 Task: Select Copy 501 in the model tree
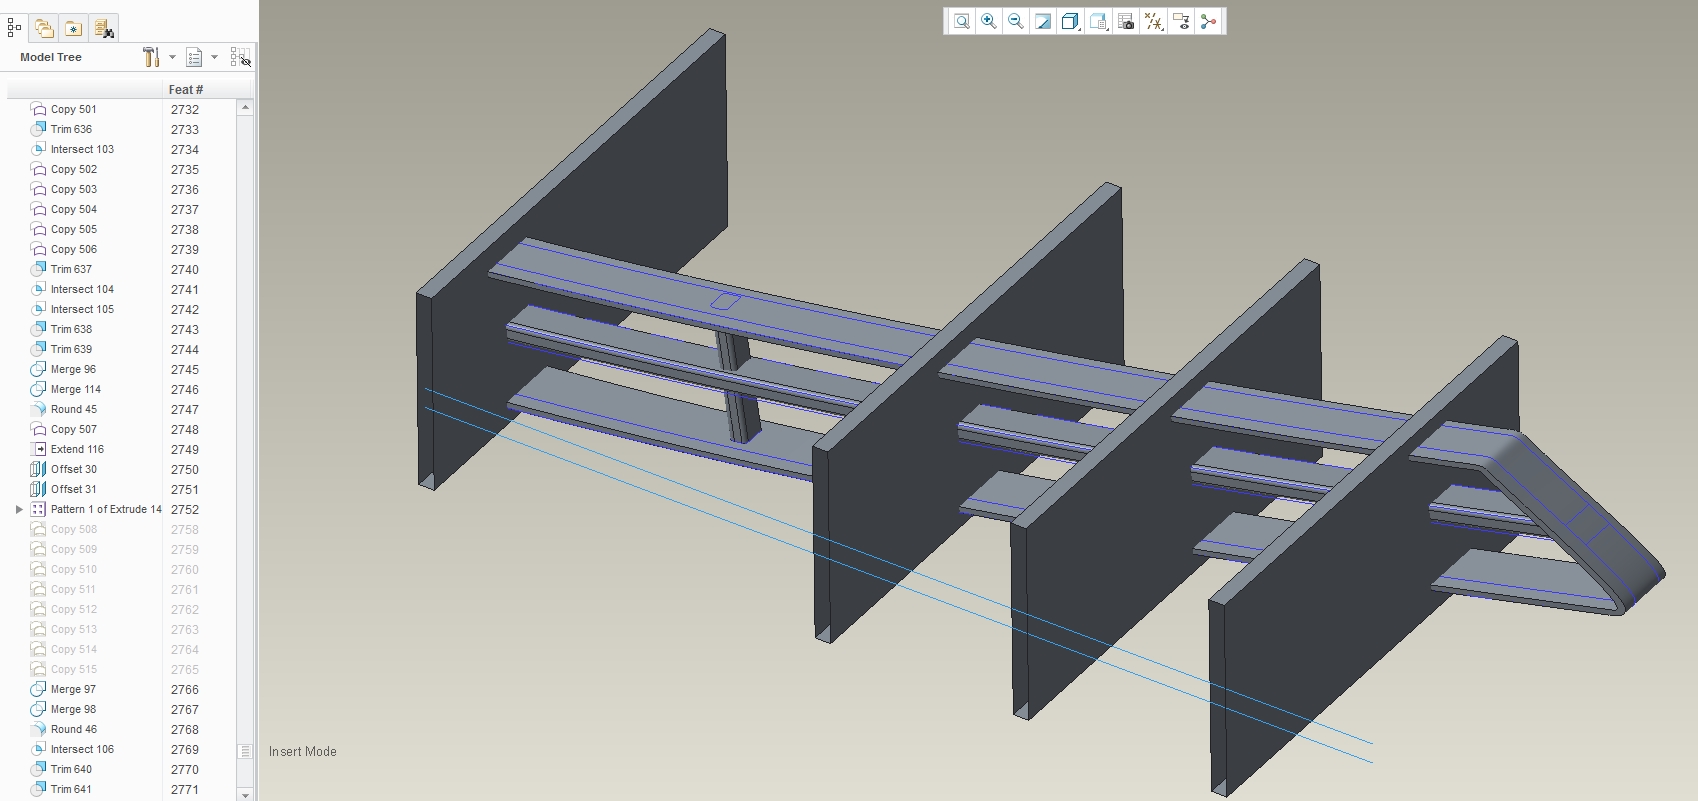(x=74, y=109)
